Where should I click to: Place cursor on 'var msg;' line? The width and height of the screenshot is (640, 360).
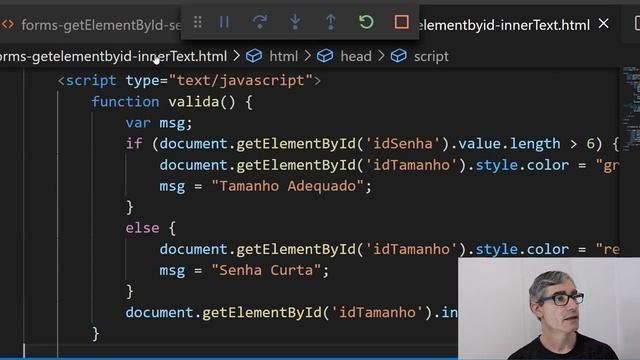(159, 123)
